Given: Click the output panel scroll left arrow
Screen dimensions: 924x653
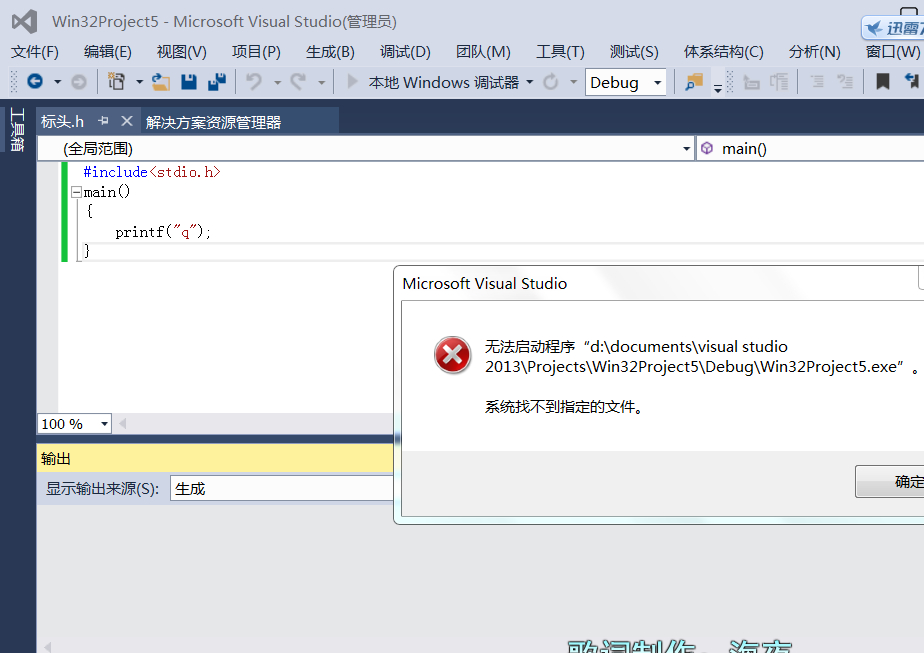Looking at the screenshot, I should (x=48, y=647).
